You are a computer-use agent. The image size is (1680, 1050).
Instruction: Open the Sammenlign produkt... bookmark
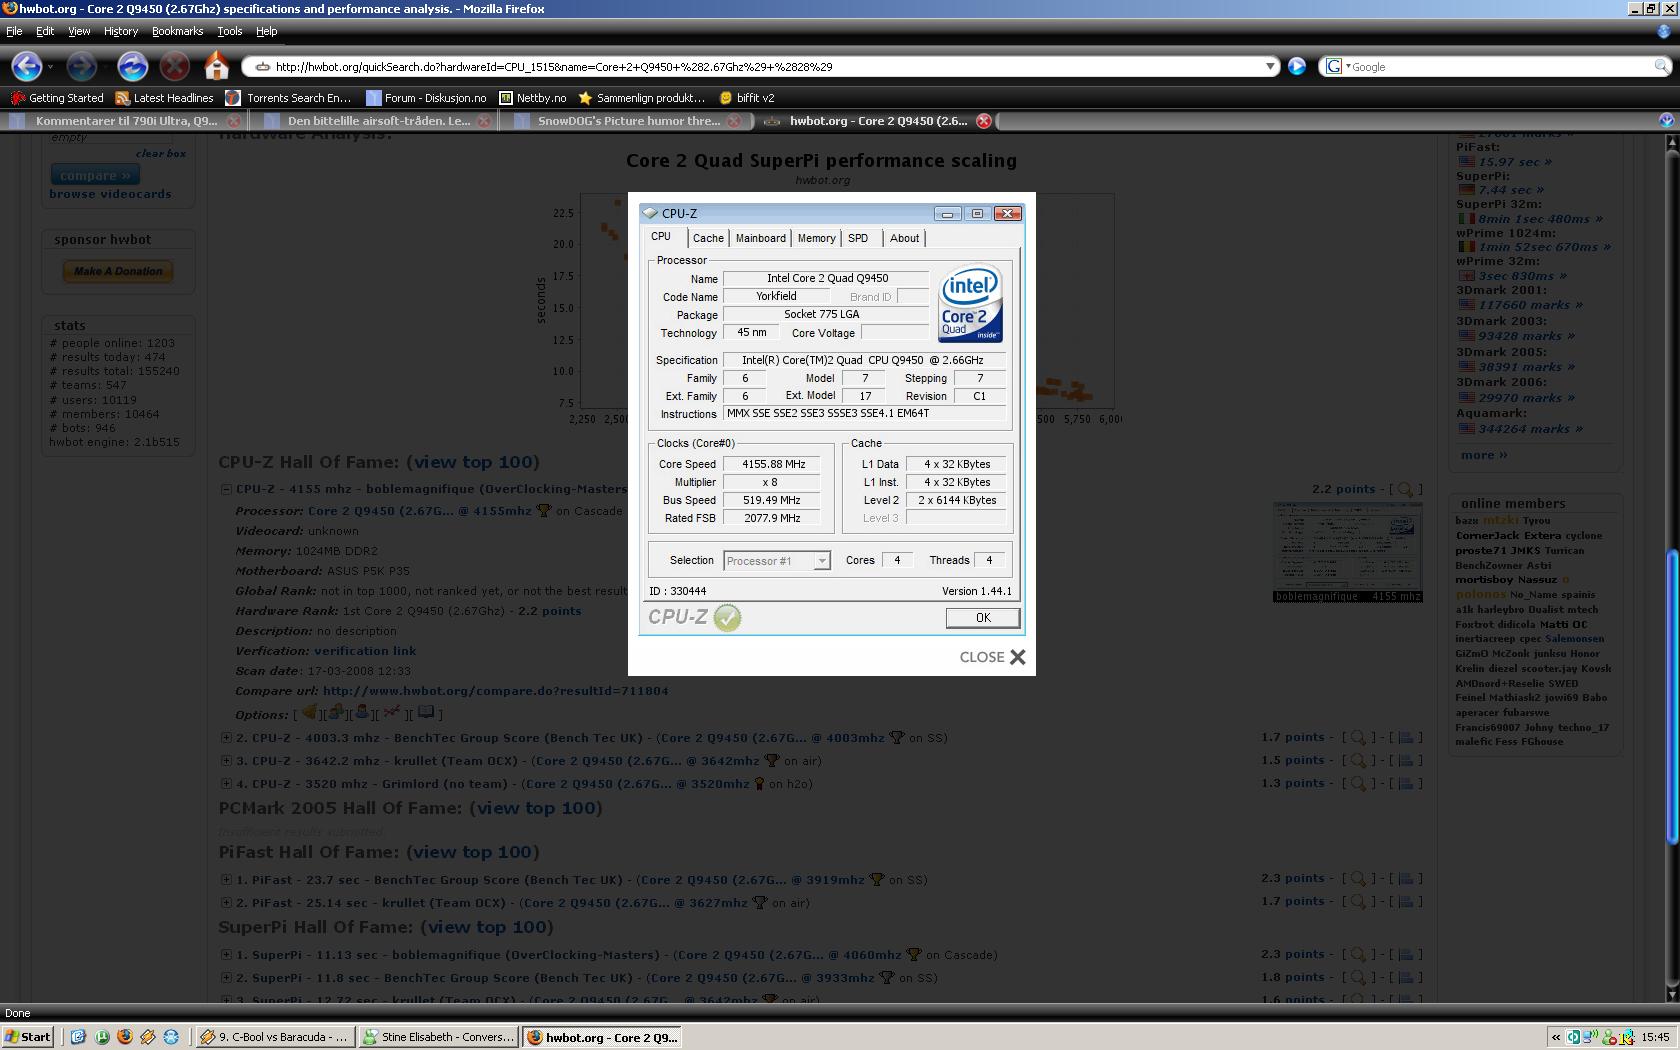click(x=642, y=98)
